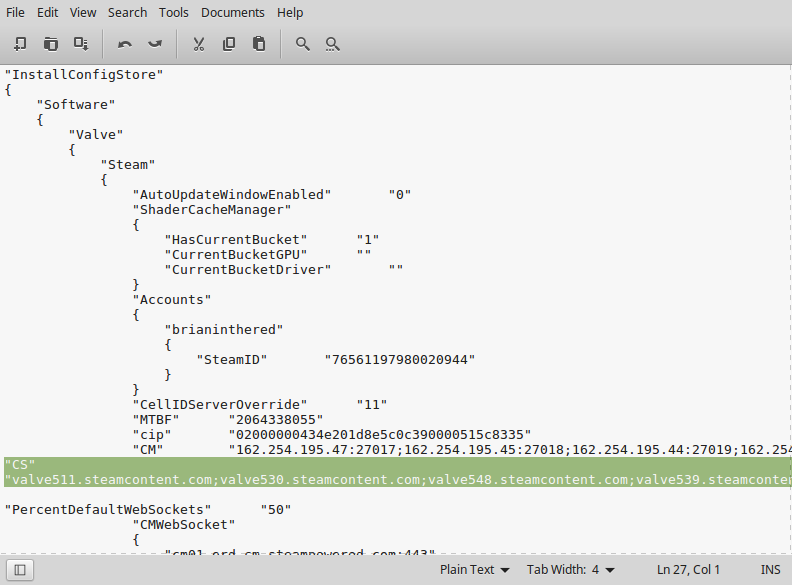Viewport: 792px width, 585px height.
Task: Click the "MTBF" key
Action: point(156,420)
